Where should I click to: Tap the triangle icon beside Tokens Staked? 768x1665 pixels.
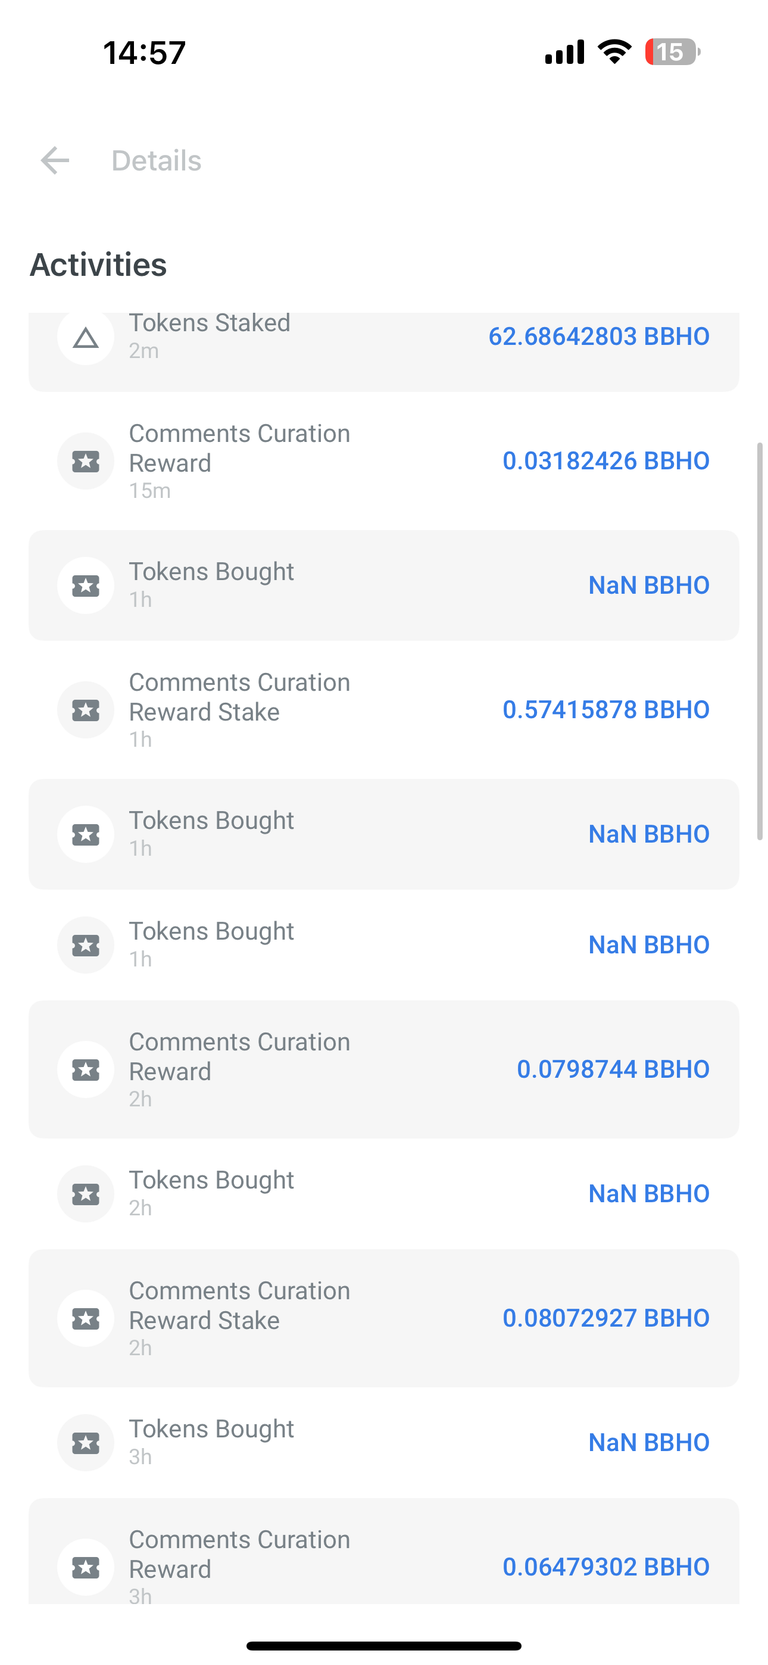[86, 338]
